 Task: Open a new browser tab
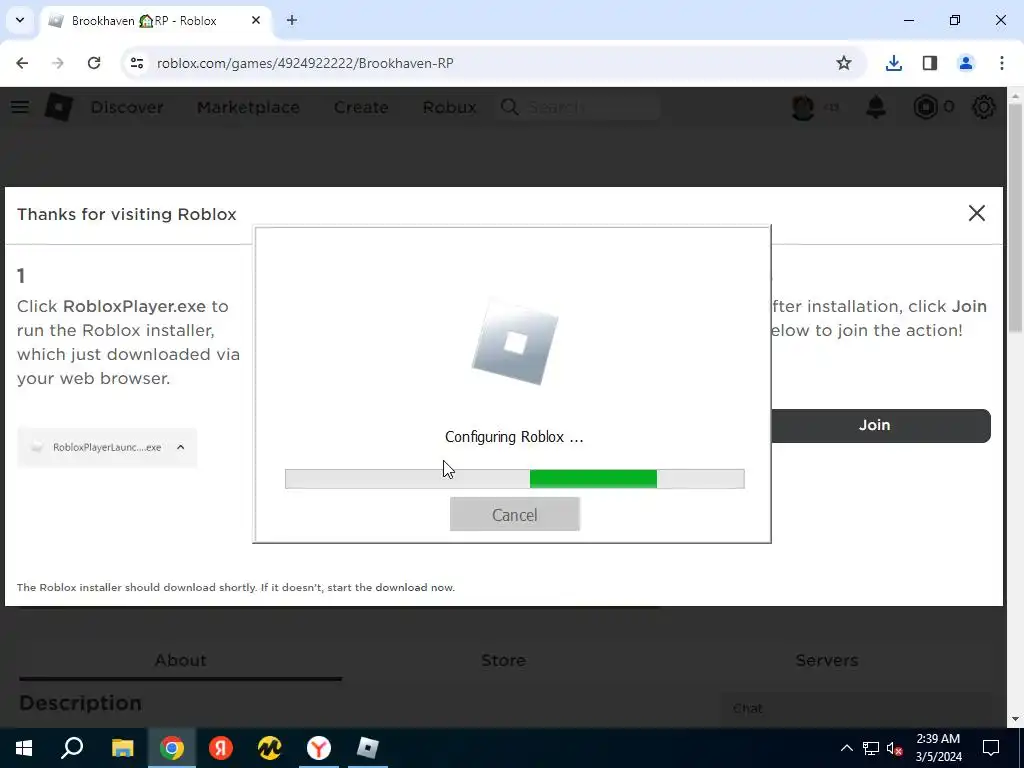click(292, 20)
